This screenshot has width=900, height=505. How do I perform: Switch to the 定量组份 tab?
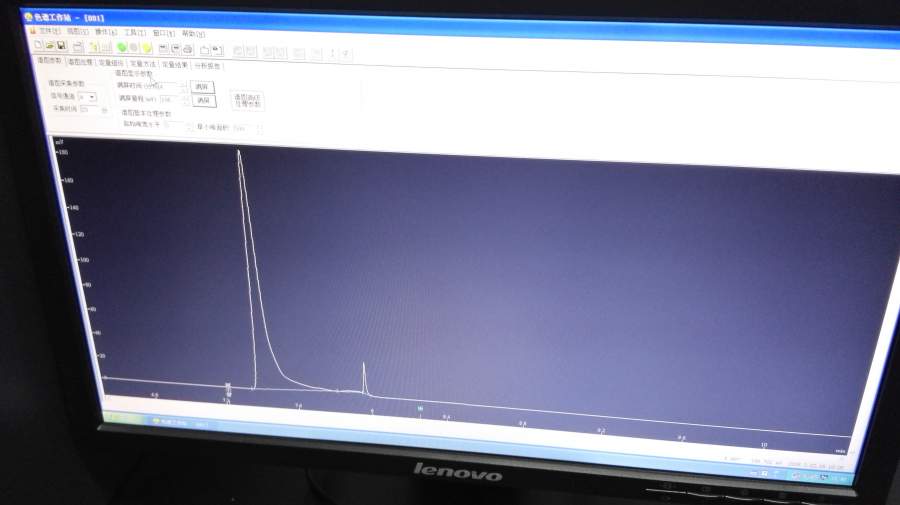pyautogui.click(x=111, y=63)
